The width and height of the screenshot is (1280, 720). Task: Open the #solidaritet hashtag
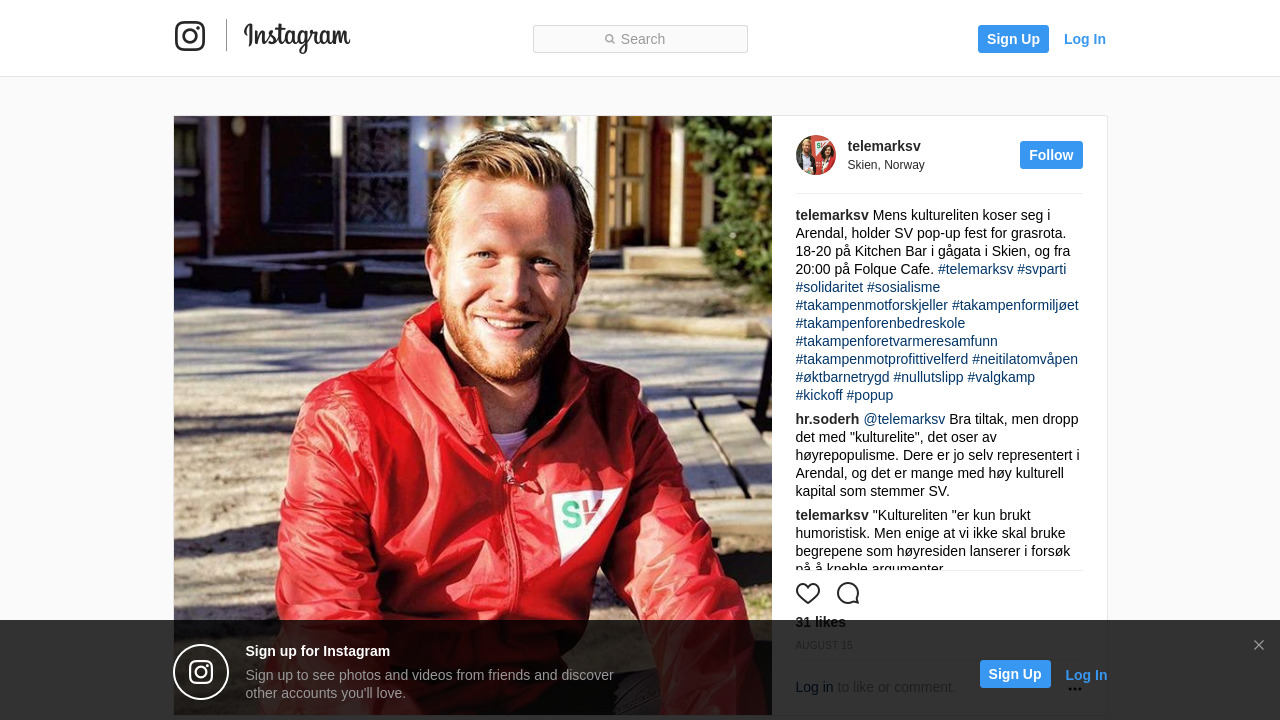pos(829,287)
